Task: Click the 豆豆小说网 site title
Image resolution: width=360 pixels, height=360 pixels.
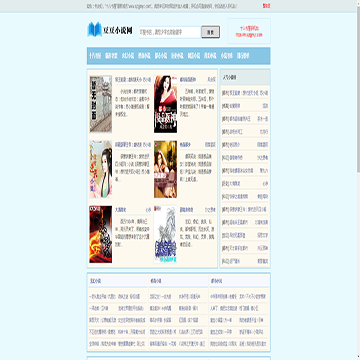Action: click(x=118, y=31)
